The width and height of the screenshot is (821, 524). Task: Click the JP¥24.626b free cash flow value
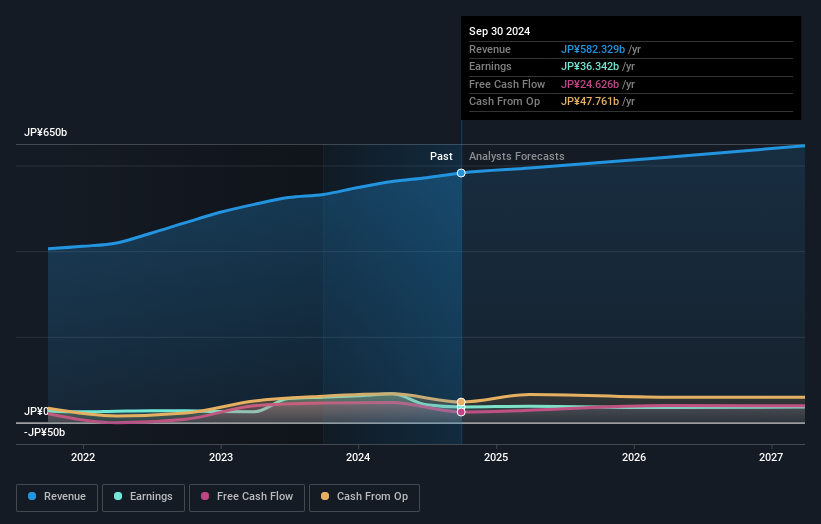590,84
